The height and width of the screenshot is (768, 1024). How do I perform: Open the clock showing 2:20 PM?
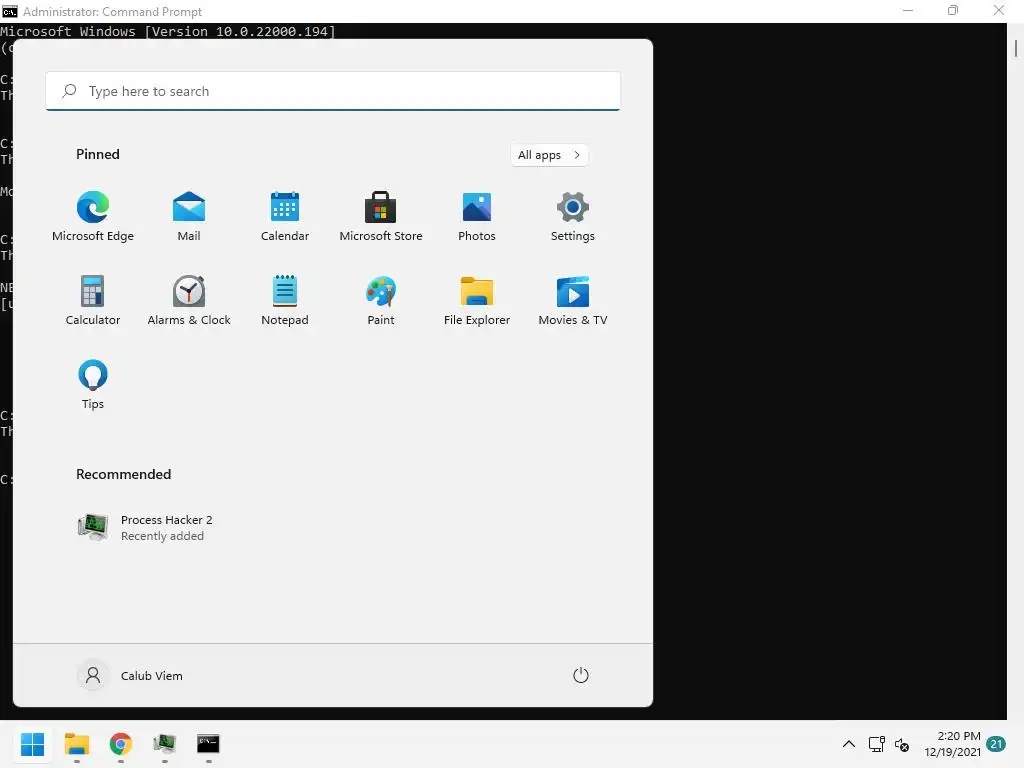point(952,744)
